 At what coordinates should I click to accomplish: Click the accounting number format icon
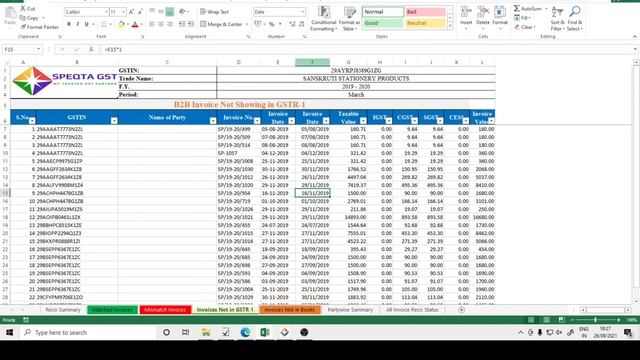(x=258, y=24)
